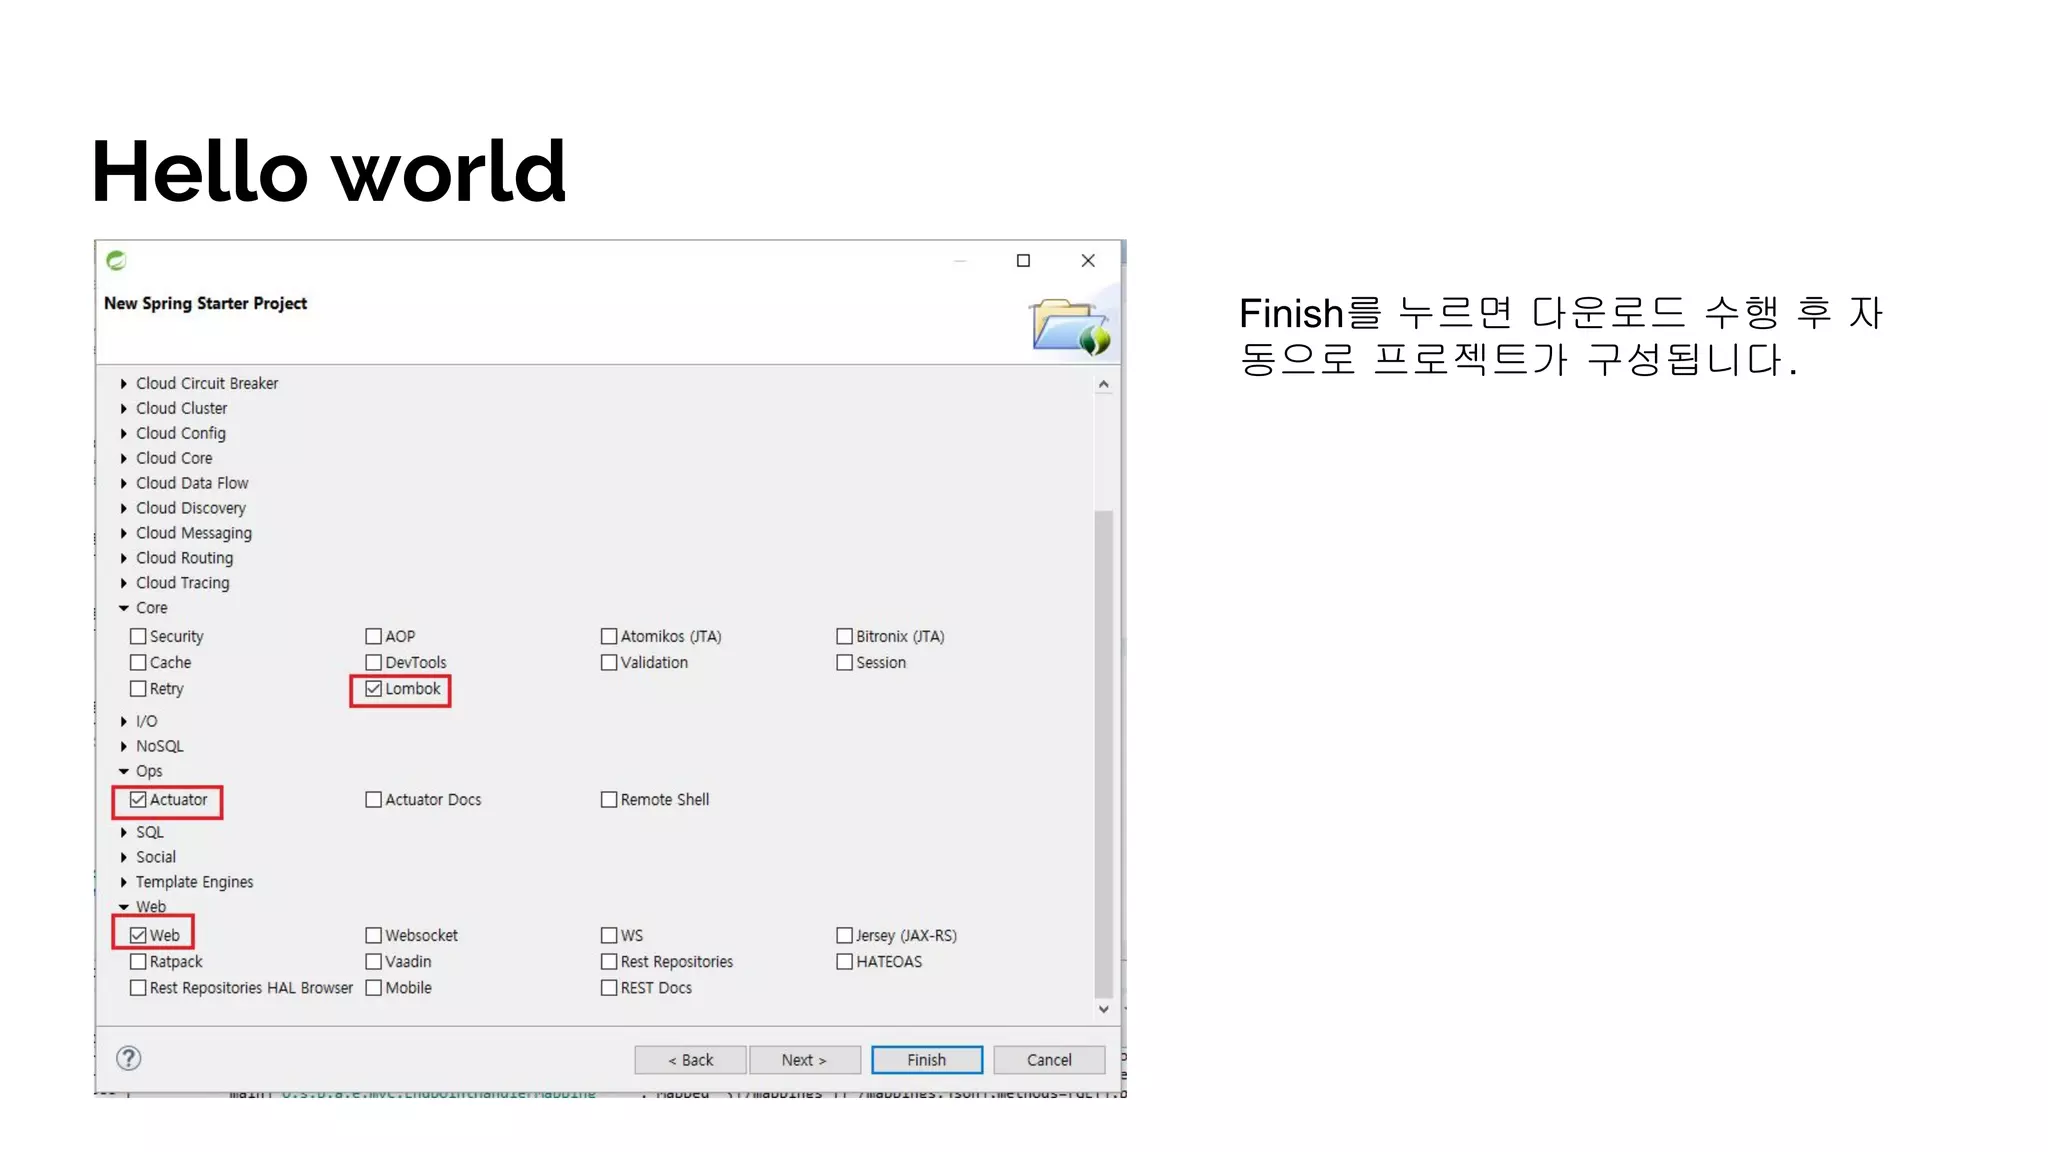Enable the WS checkbox
The height and width of the screenshot is (1152, 2048).
608,936
